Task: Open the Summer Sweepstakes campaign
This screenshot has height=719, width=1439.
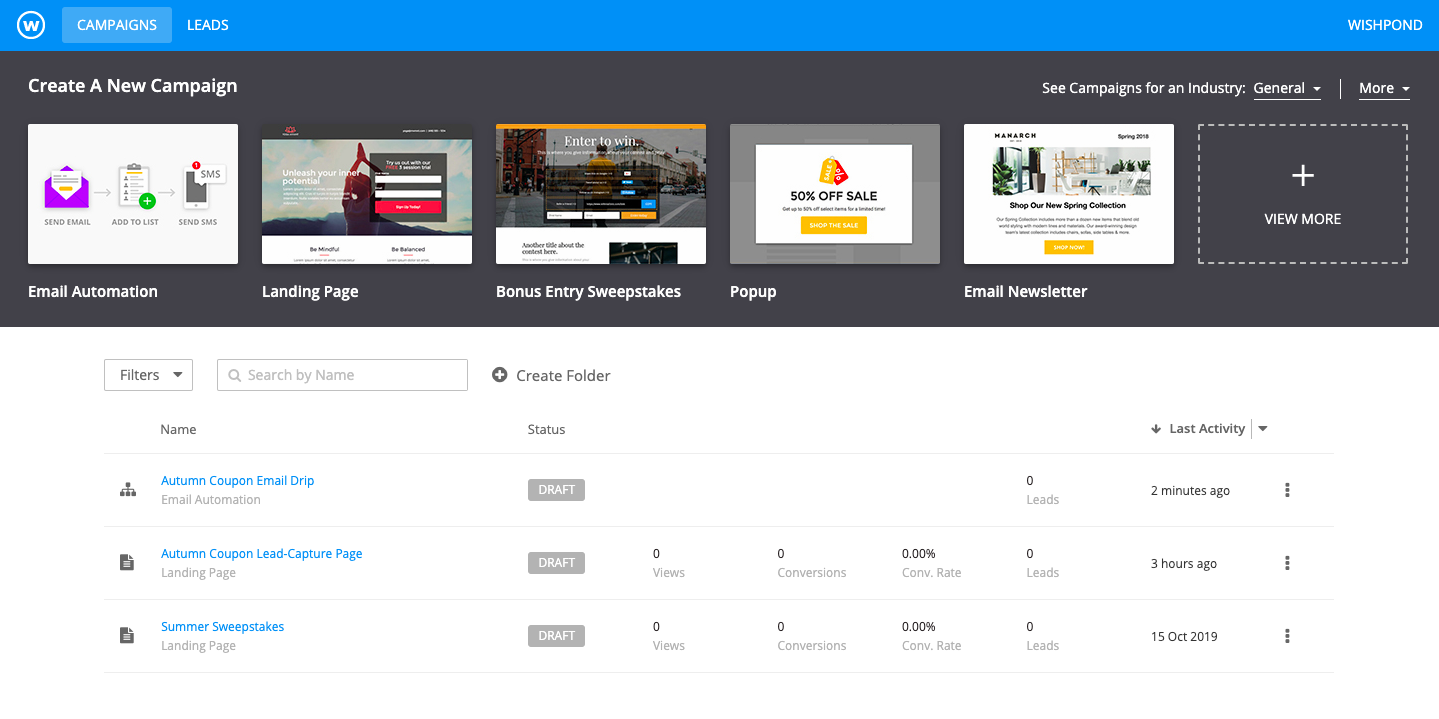Action: [x=222, y=627]
